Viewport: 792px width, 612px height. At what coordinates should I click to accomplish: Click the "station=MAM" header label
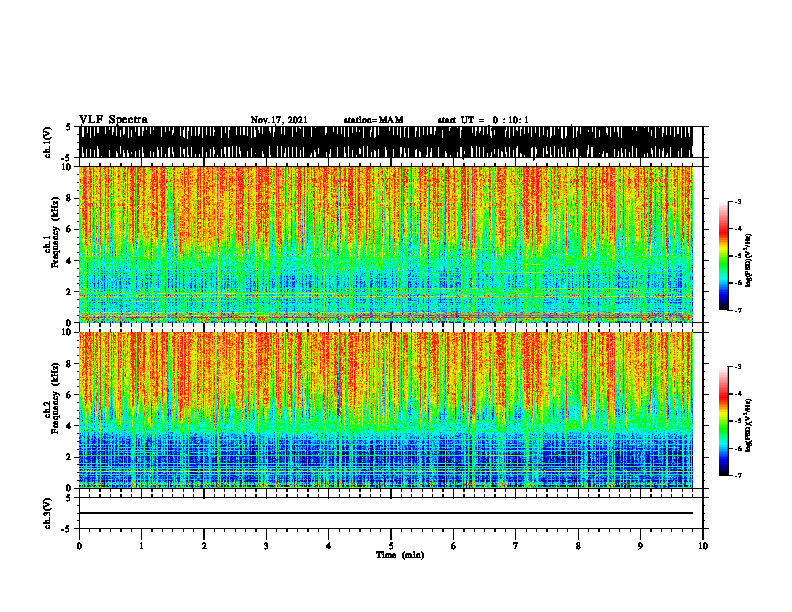373,120
